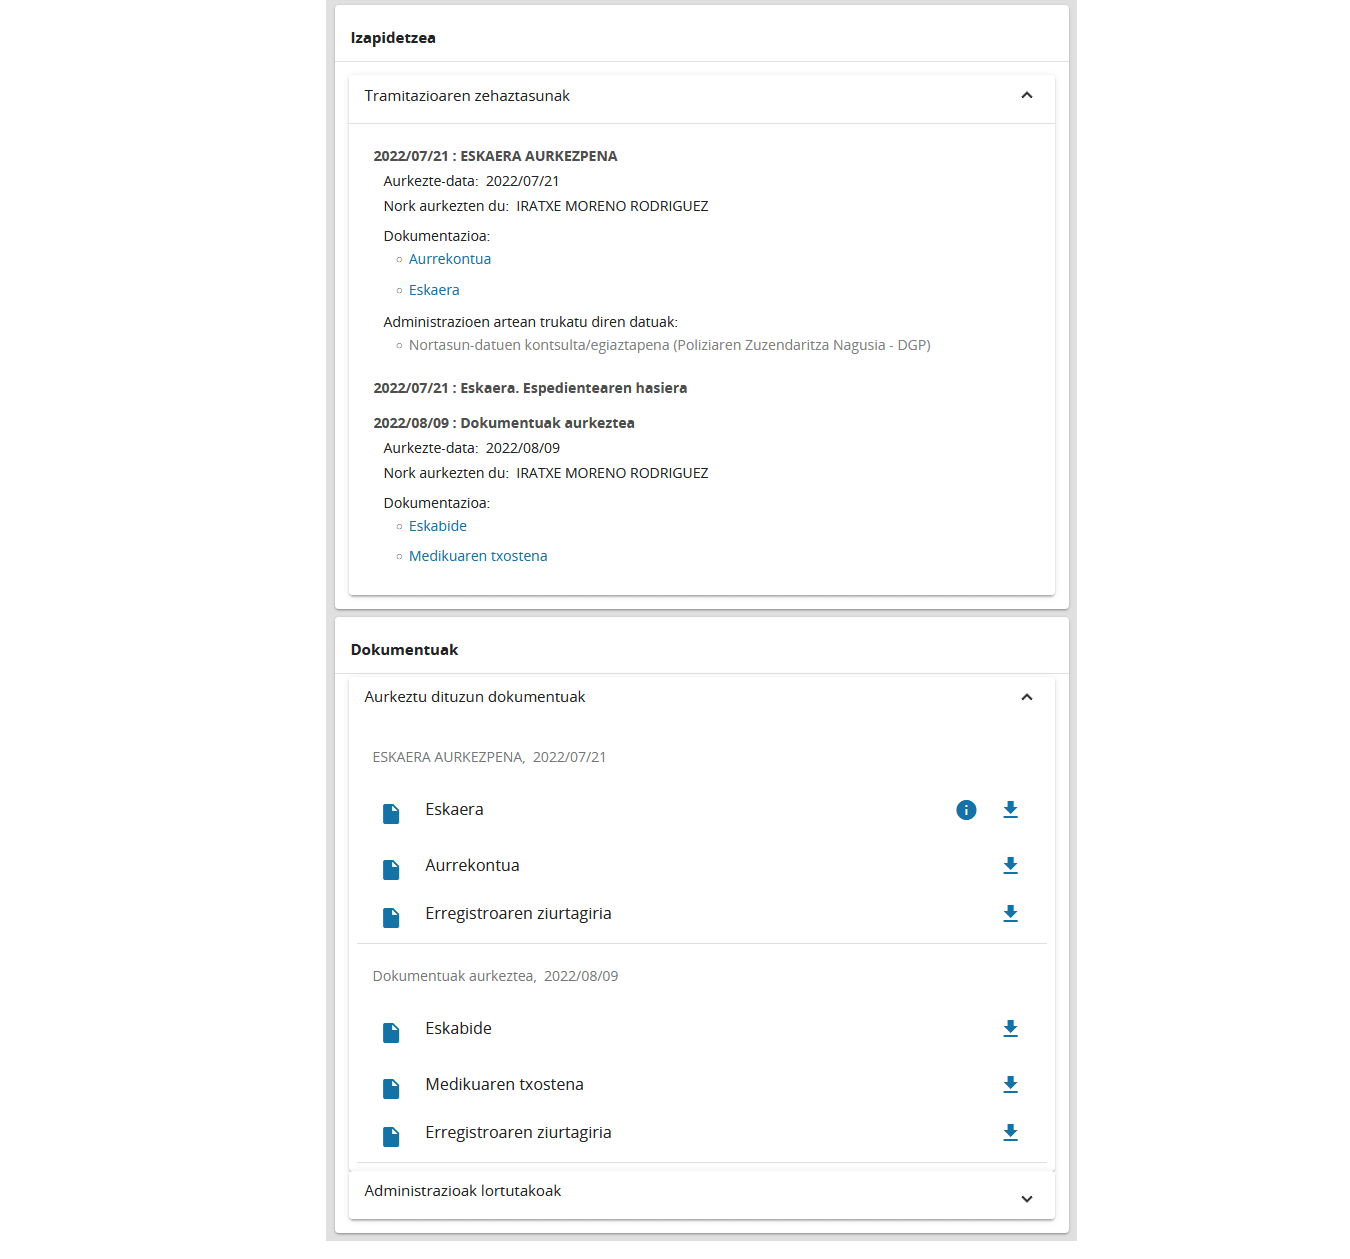Download the Aurrekontua document
The width and height of the screenshot is (1350, 1259).
(x=1010, y=866)
